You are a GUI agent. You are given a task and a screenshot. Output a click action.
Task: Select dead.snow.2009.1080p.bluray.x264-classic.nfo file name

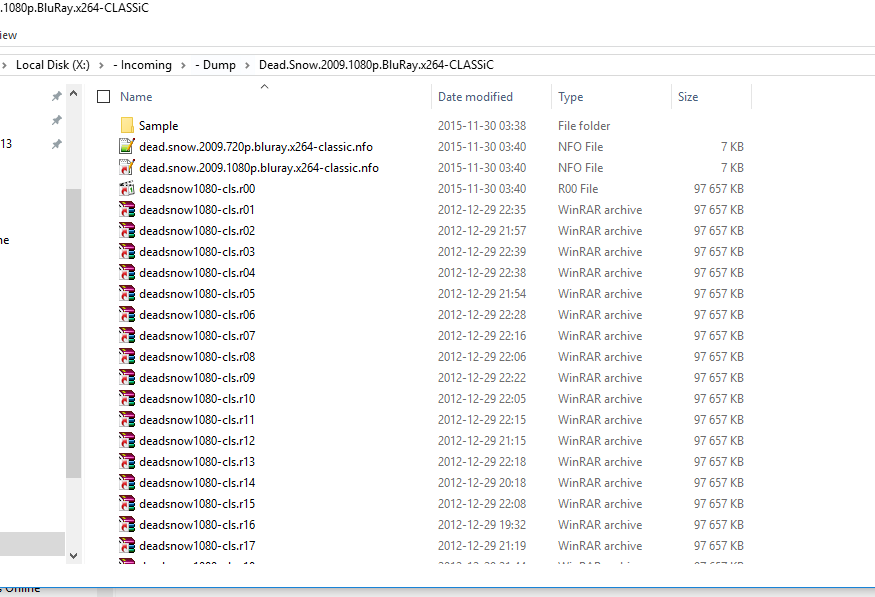point(259,167)
